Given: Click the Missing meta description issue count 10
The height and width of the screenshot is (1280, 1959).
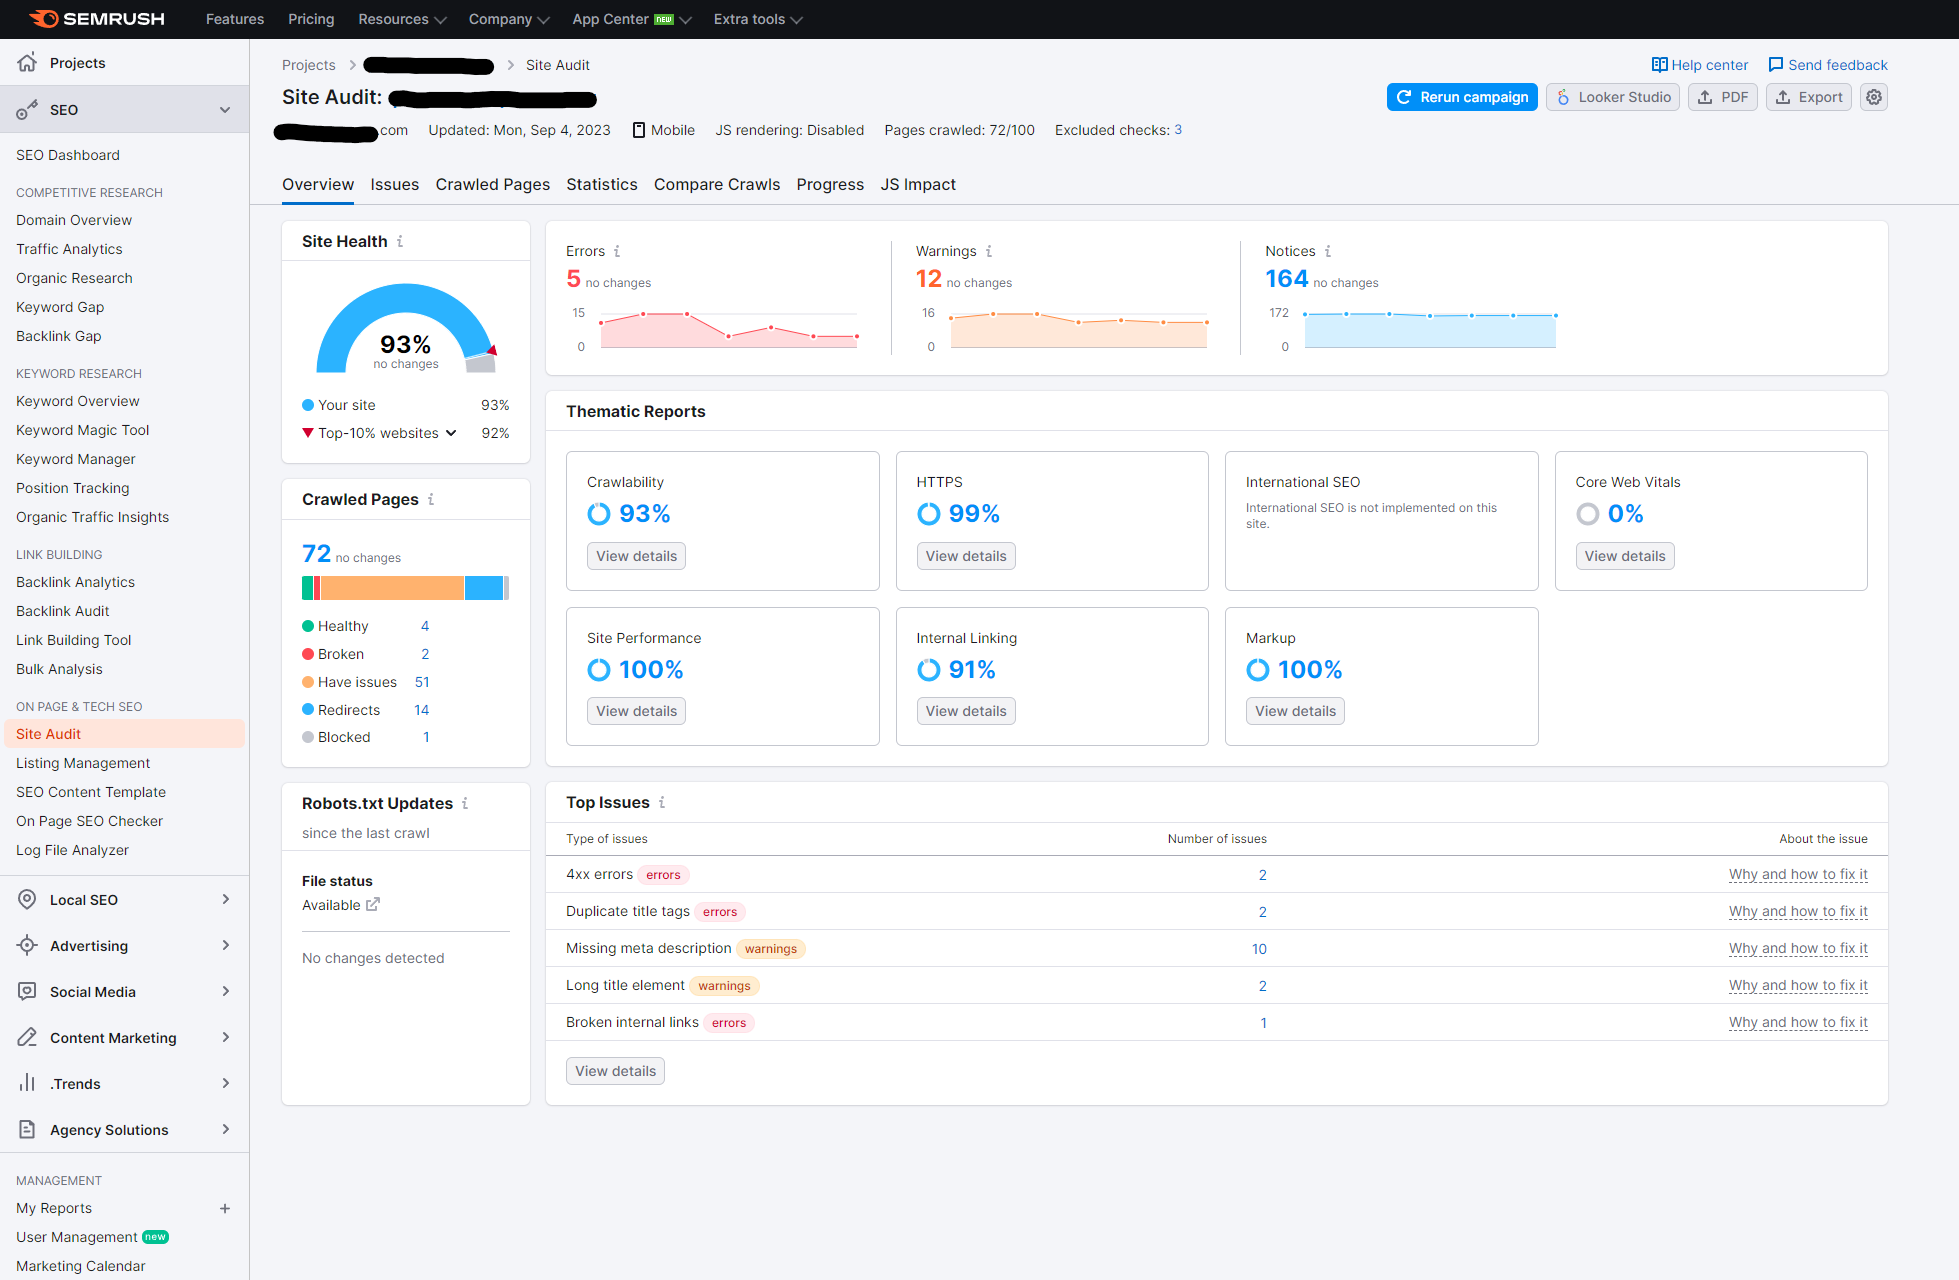Looking at the screenshot, I should click(1258, 949).
